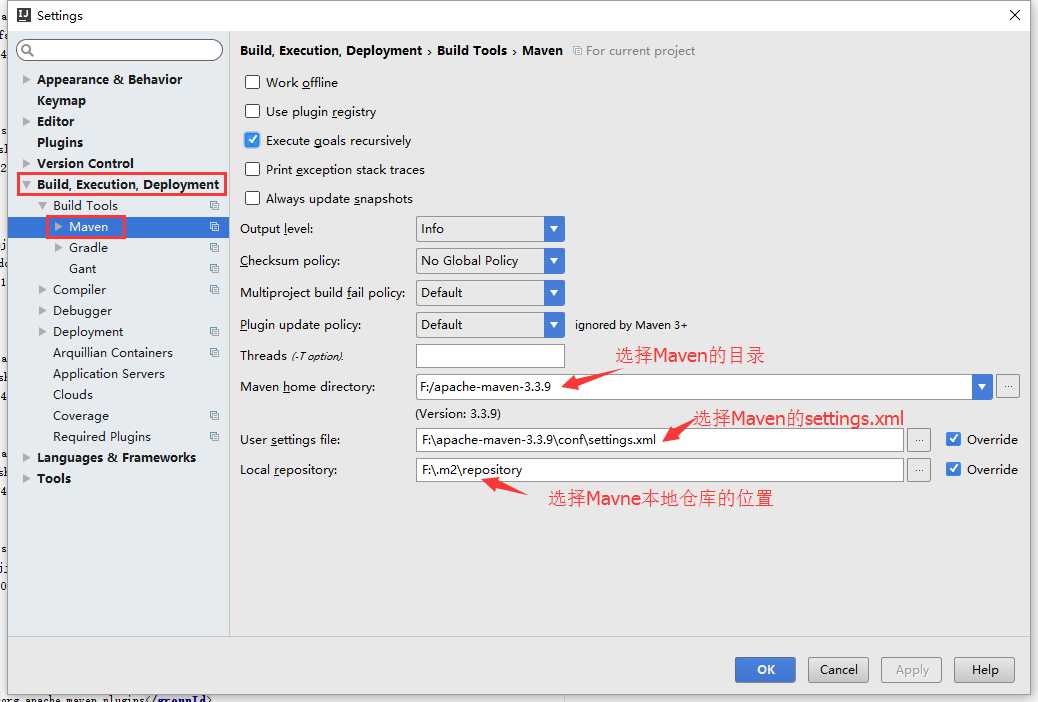Click the project-level icon beside Gradle
The image size is (1038, 702).
(214, 248)
